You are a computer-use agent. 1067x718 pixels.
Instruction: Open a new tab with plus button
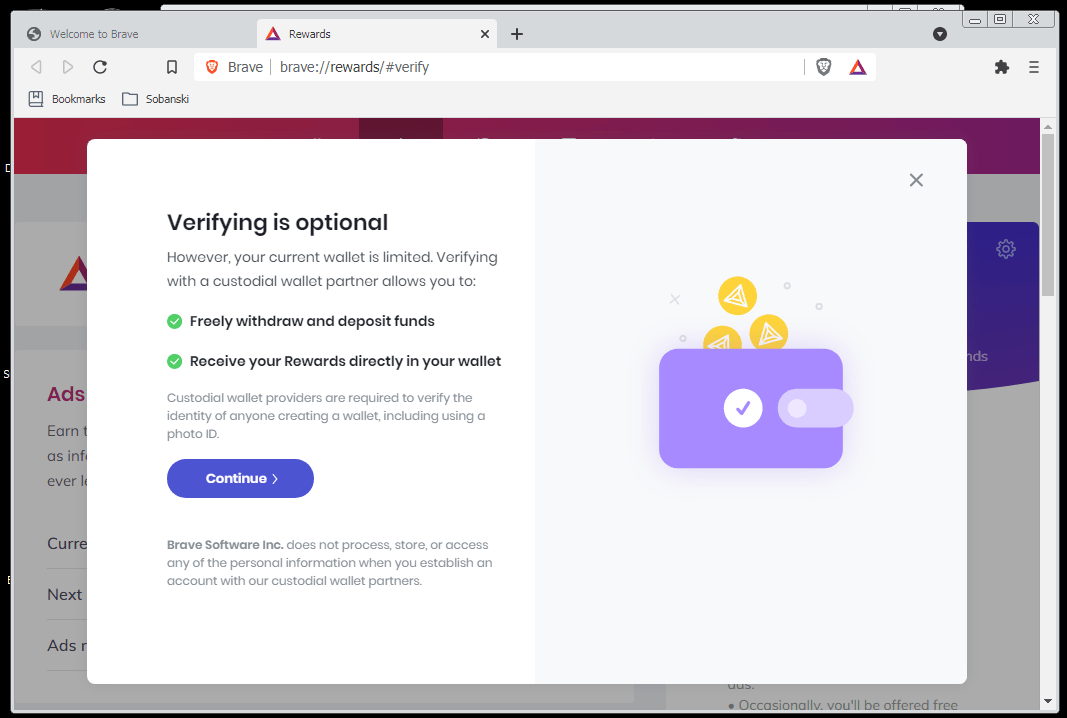pyautogui.click(x=516, y=34)
